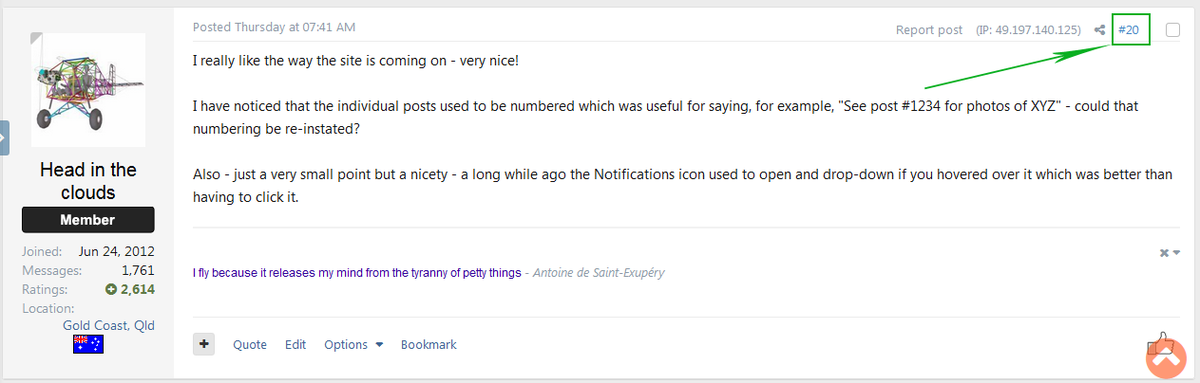The image size is (1200, 383).
Task: Click the Bookmark link
Action: [x=429, y=344]
